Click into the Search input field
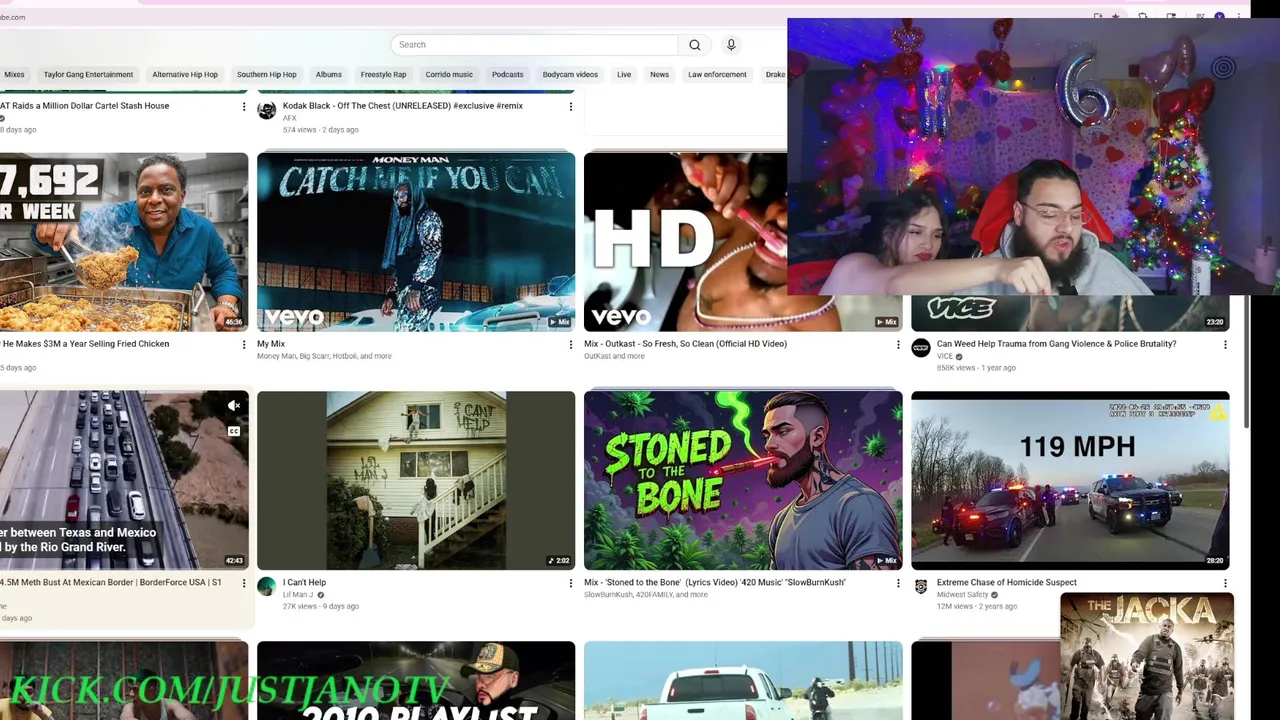The height and width of the screenshot is (720, 1280). 535,45
